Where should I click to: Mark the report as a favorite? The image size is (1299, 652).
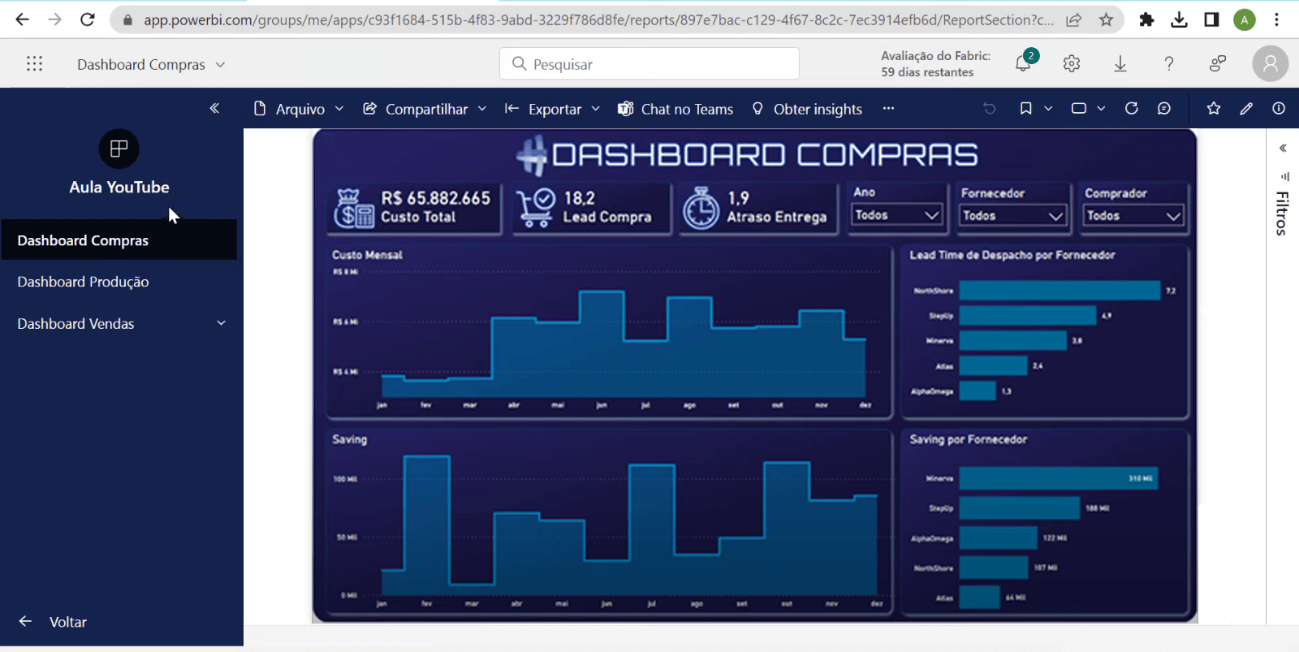click(1214, 108)
